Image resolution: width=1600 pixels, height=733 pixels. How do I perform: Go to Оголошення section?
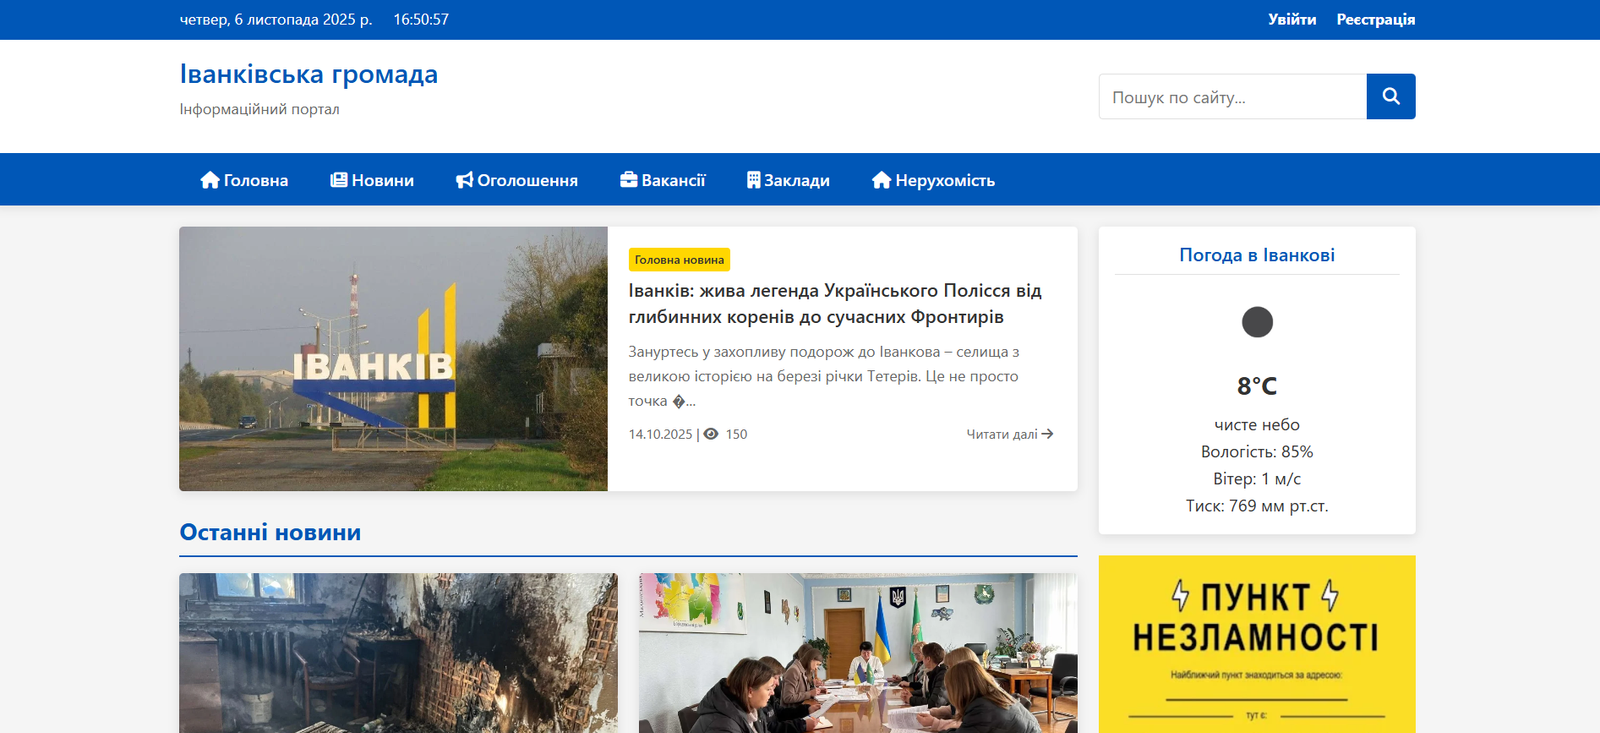coord(517,180)
